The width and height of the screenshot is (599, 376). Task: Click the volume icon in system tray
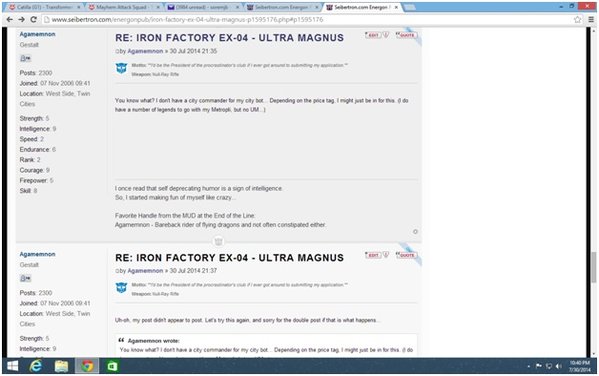559,366
